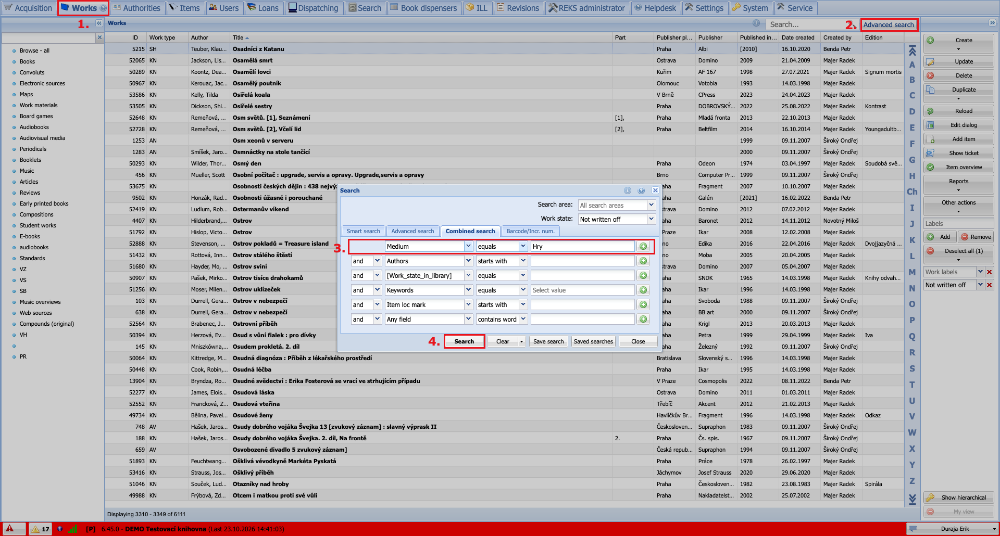Click the quick Search... box above the table
Viewport: 1000px width, 536px height.
pyautogui.click(x=810, y=24)
